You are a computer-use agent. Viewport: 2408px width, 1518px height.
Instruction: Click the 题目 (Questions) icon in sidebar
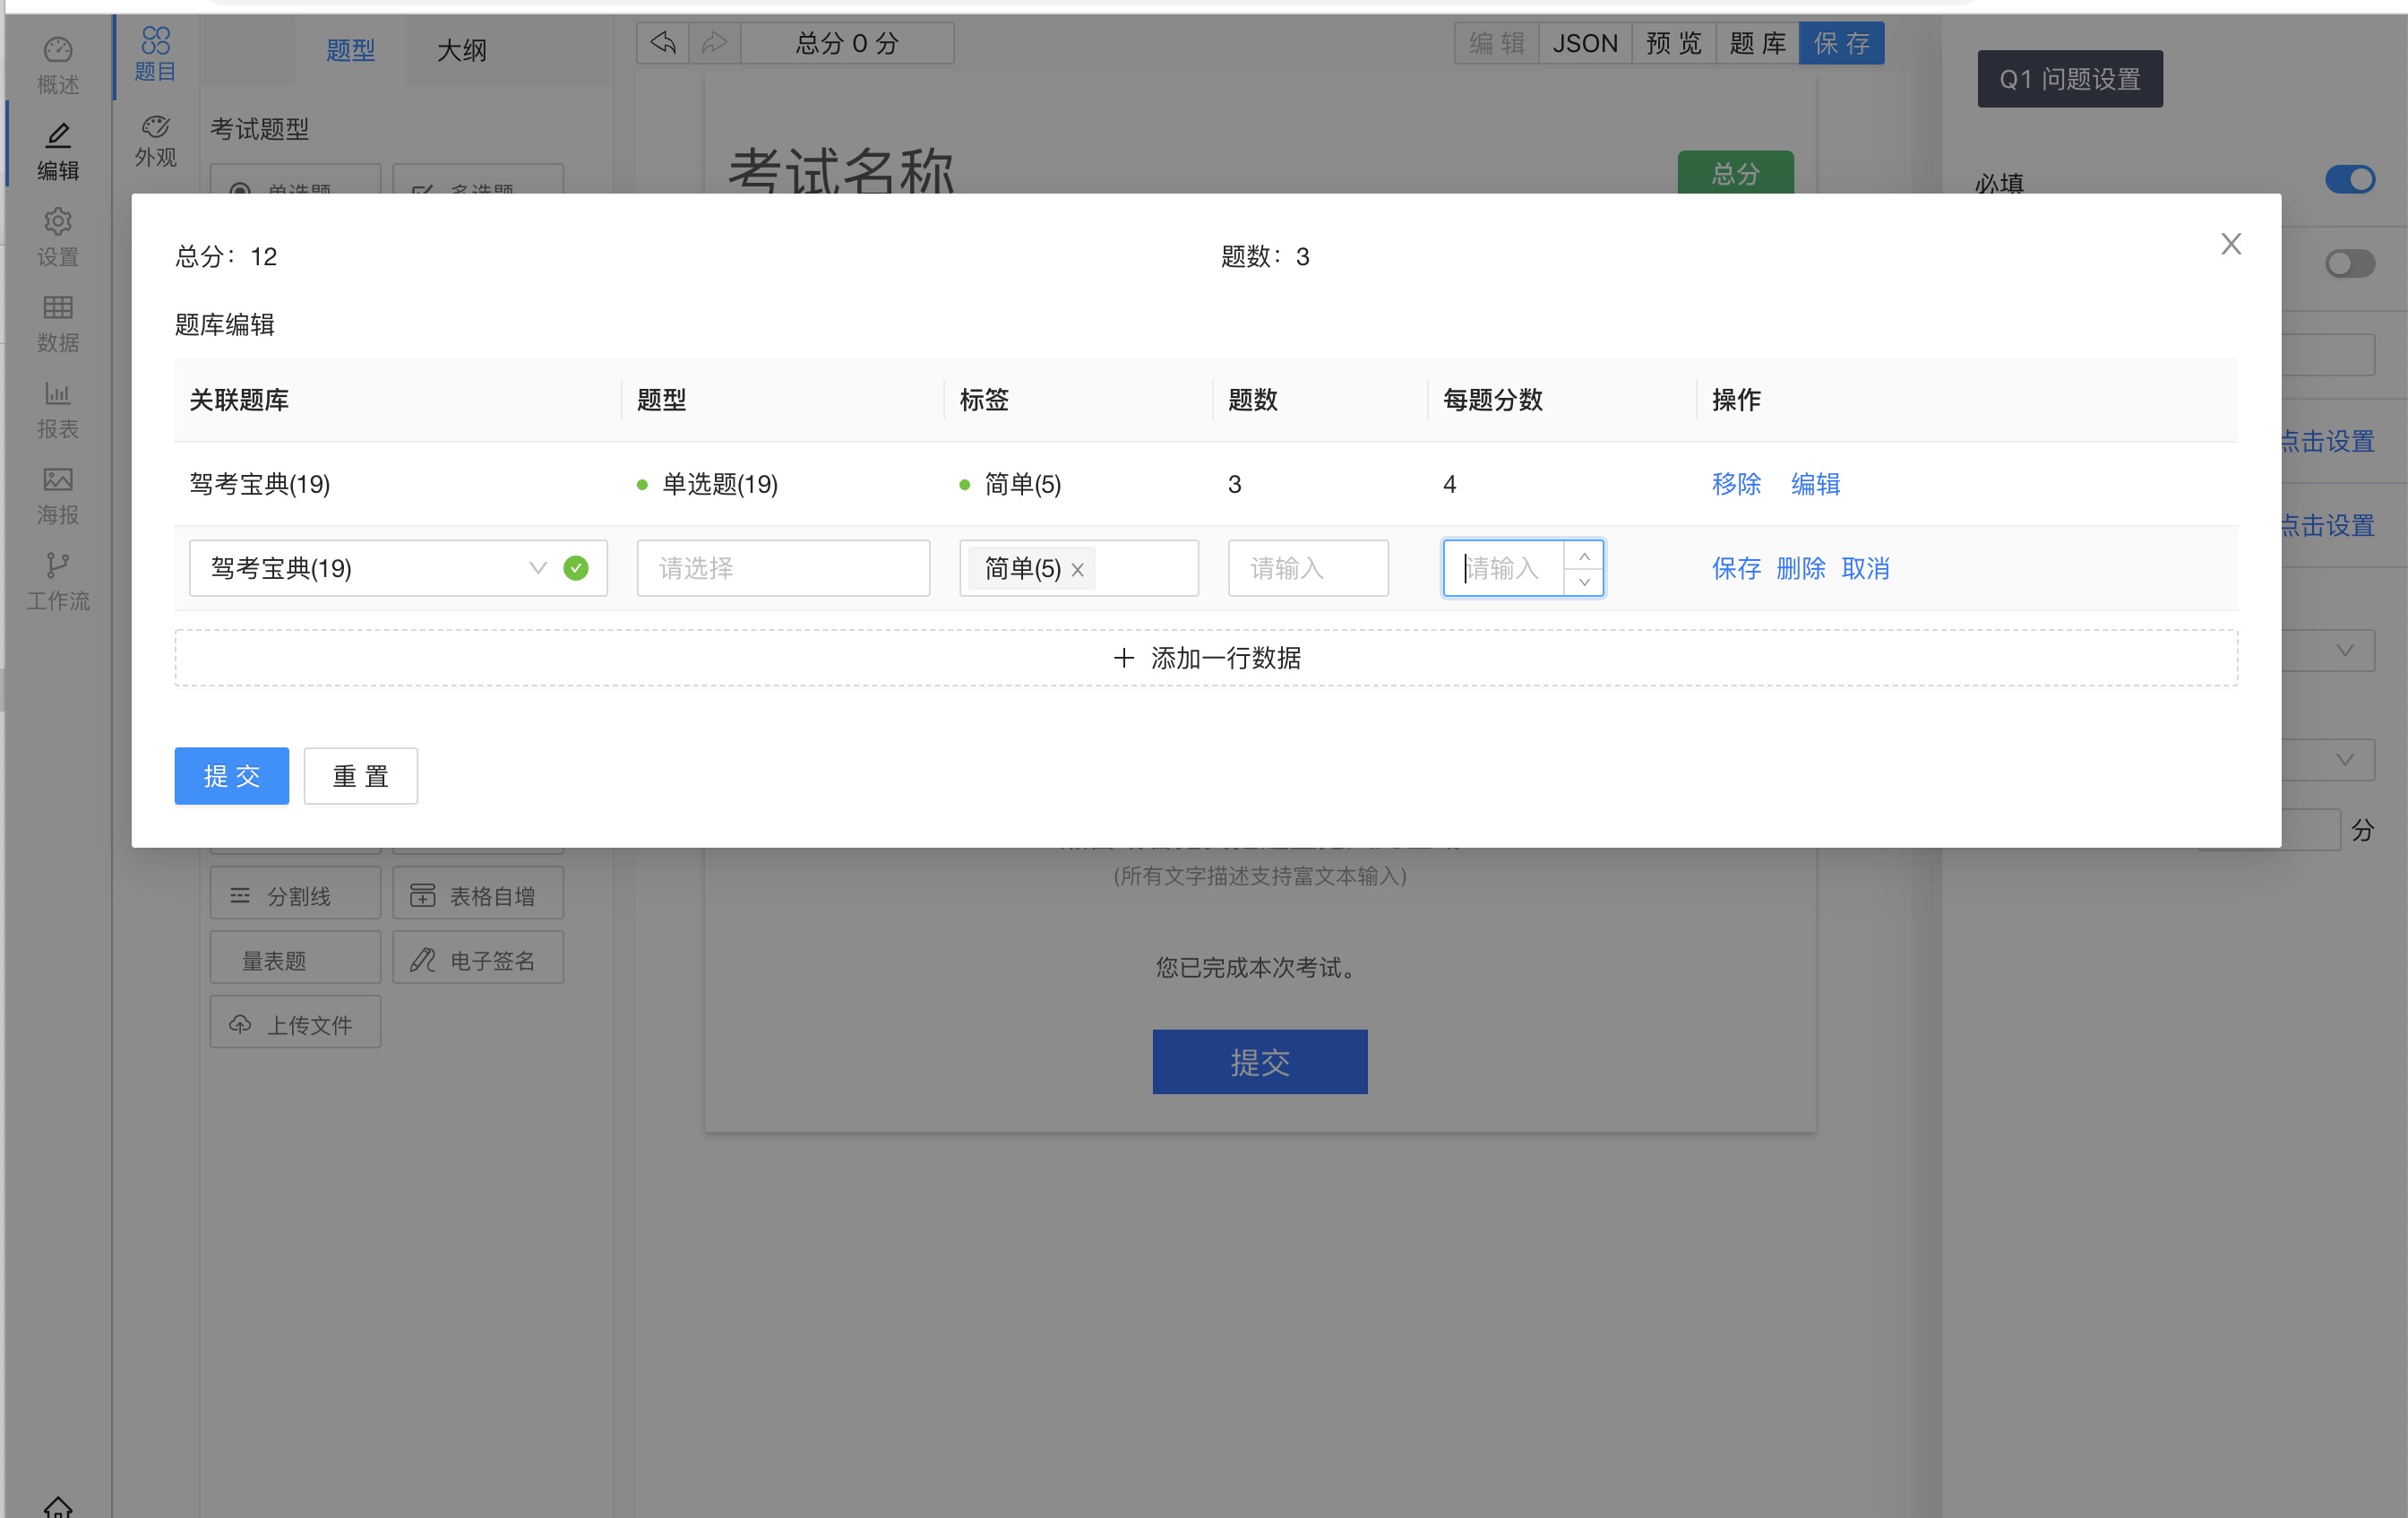(154, 49)
